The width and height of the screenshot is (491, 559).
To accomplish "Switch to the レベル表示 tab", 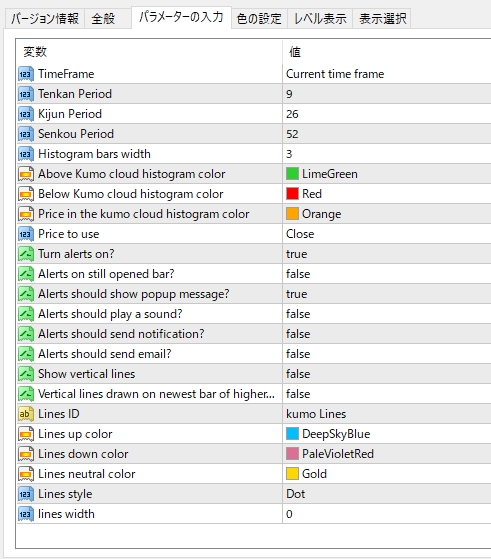I will (x=320, y=19).
